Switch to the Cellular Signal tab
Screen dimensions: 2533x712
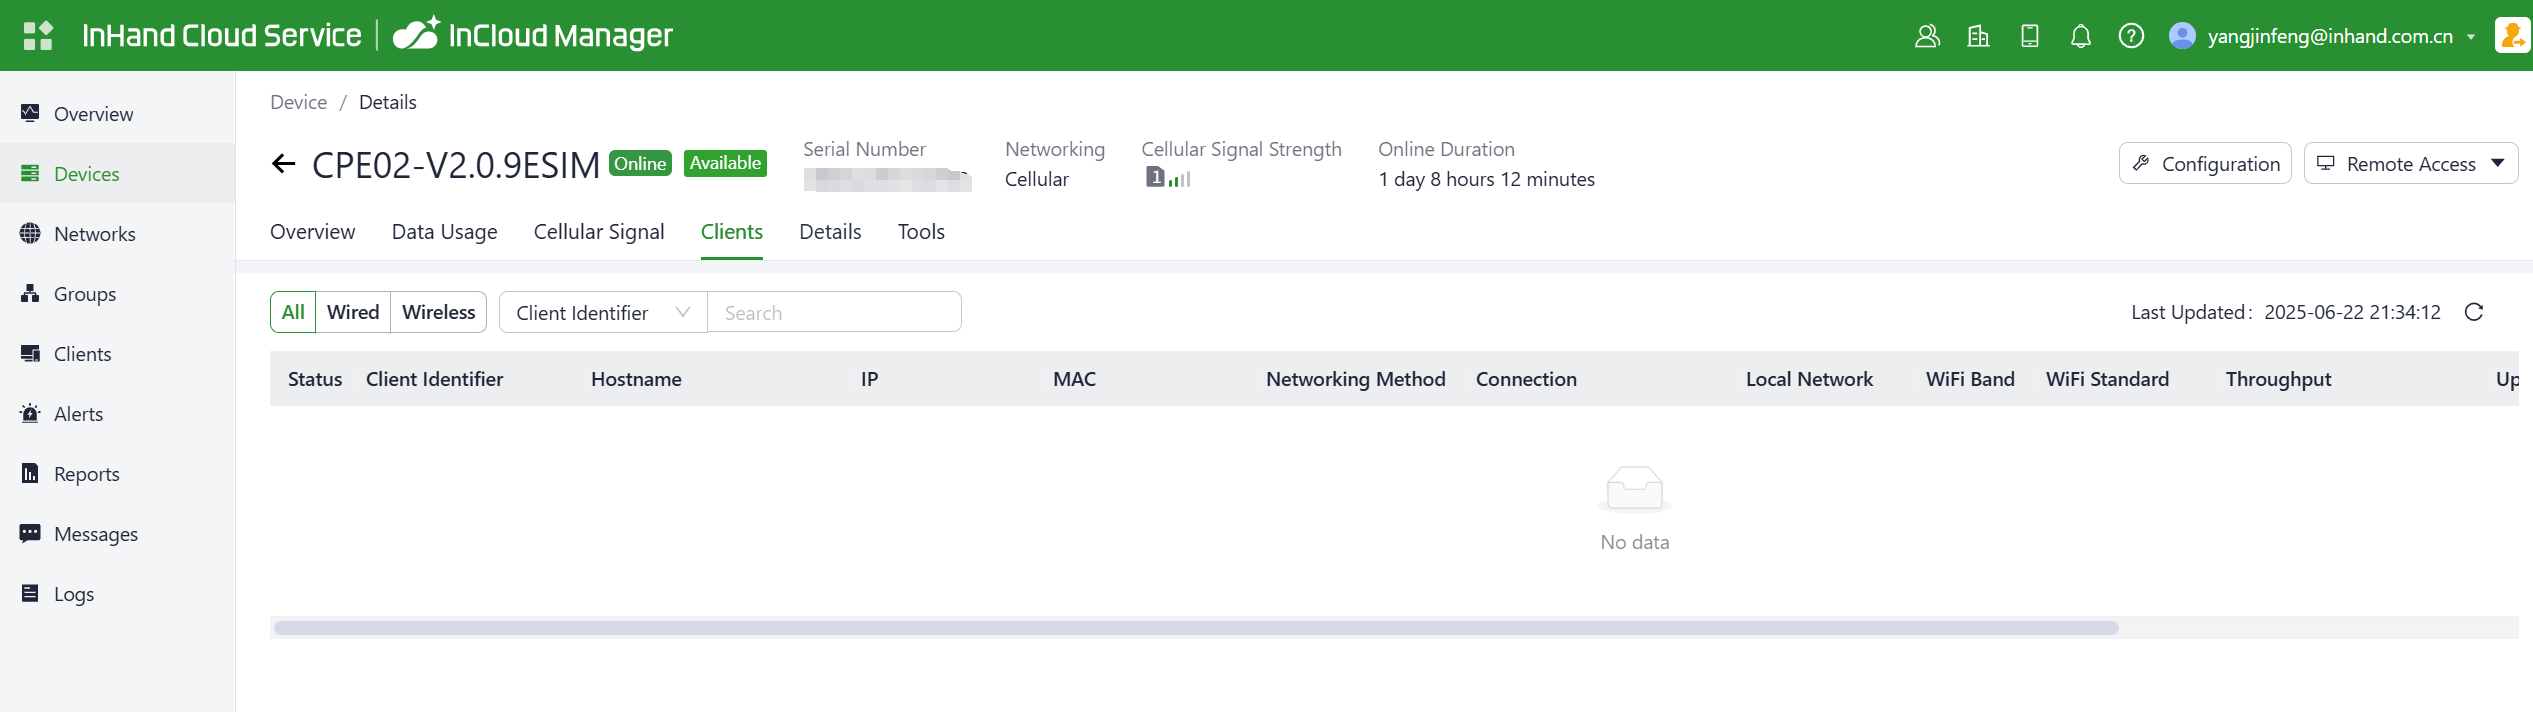pyautogui.click(x=598, y=232)
